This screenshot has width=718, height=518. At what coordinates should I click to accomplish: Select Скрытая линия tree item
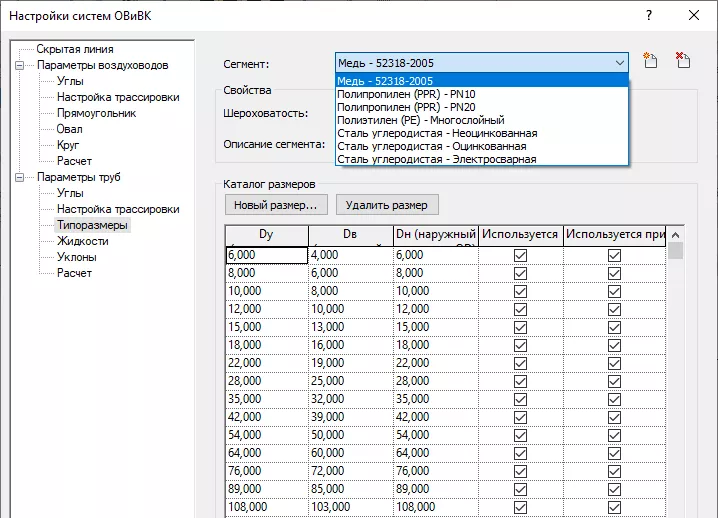point(75,49)
